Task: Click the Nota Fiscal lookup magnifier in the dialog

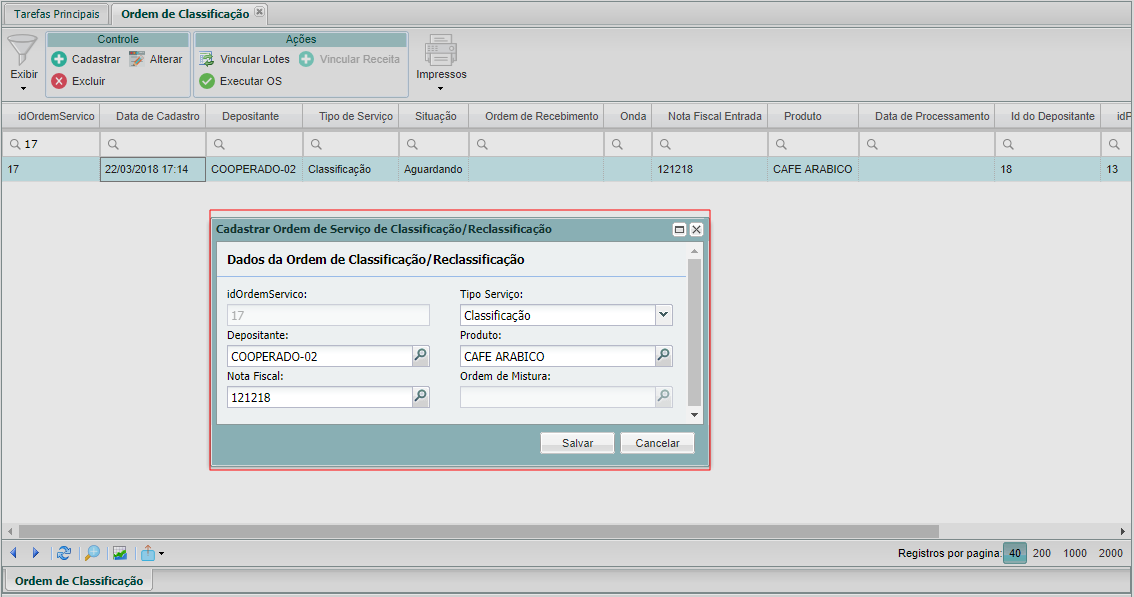Action: pos(421,397)
